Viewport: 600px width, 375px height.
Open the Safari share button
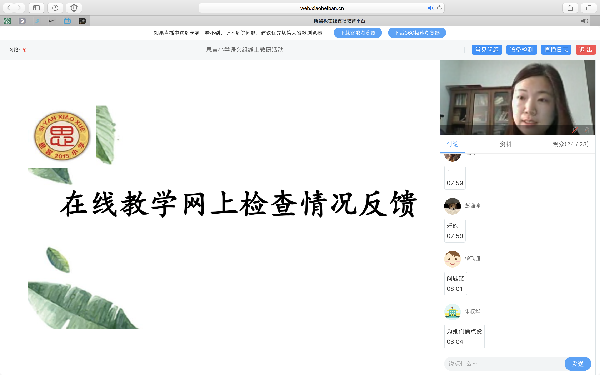(x=570, y=8)
